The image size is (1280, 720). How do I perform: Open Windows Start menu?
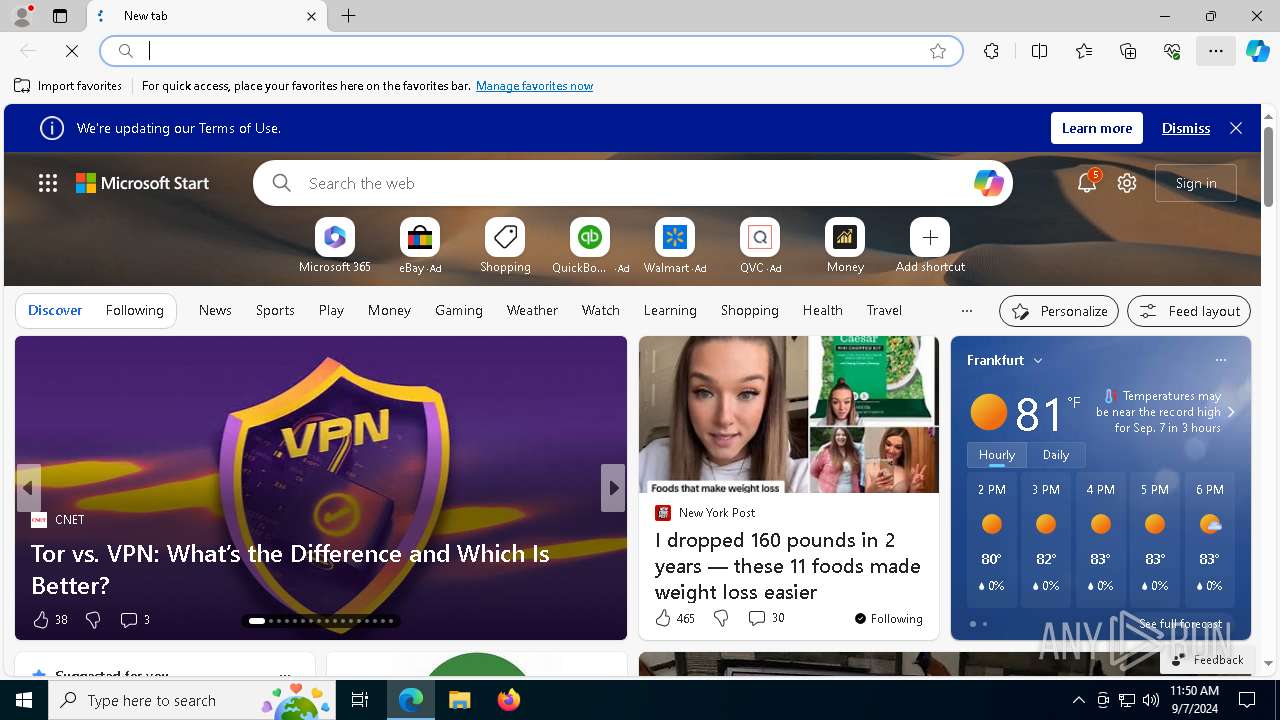(x=24, y=700)
